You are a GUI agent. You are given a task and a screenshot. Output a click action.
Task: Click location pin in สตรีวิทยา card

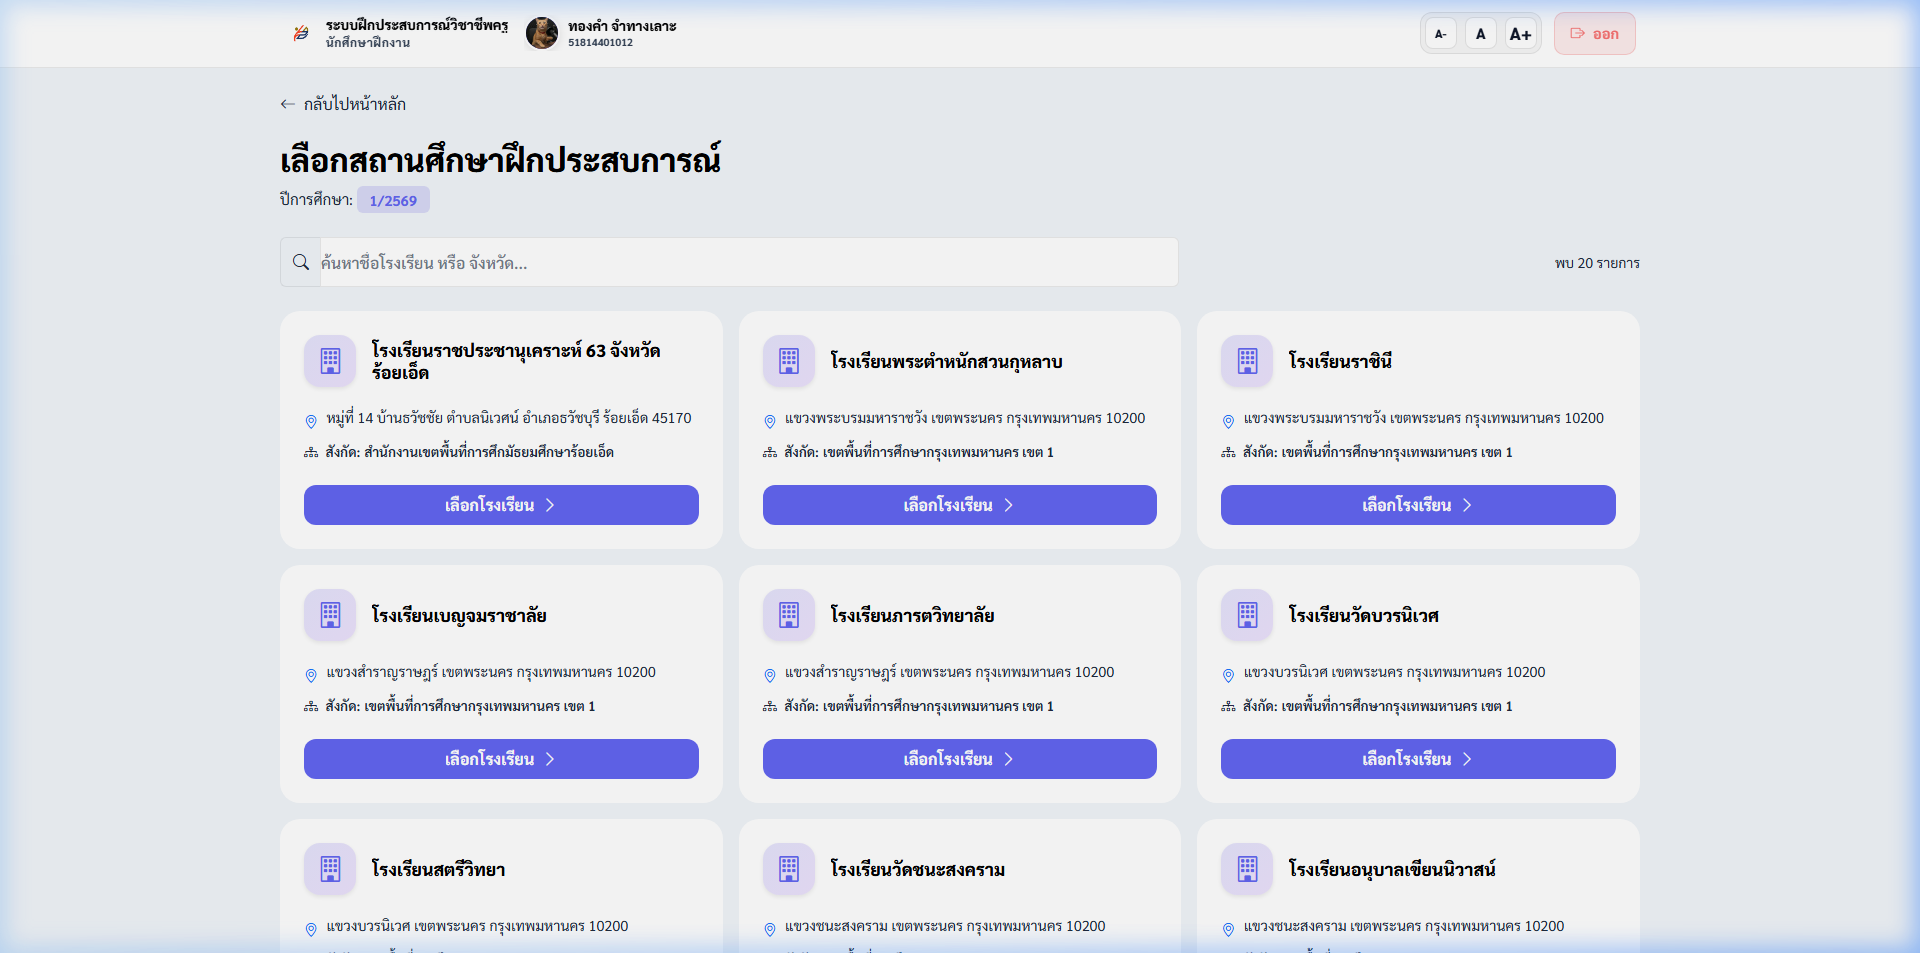(x=311, y=929)
